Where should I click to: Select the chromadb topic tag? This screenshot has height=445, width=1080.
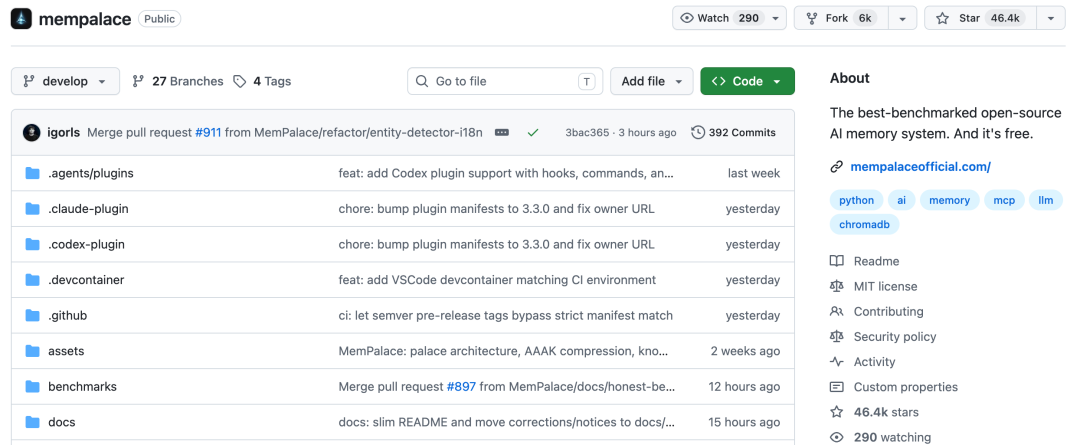[864, 225]
